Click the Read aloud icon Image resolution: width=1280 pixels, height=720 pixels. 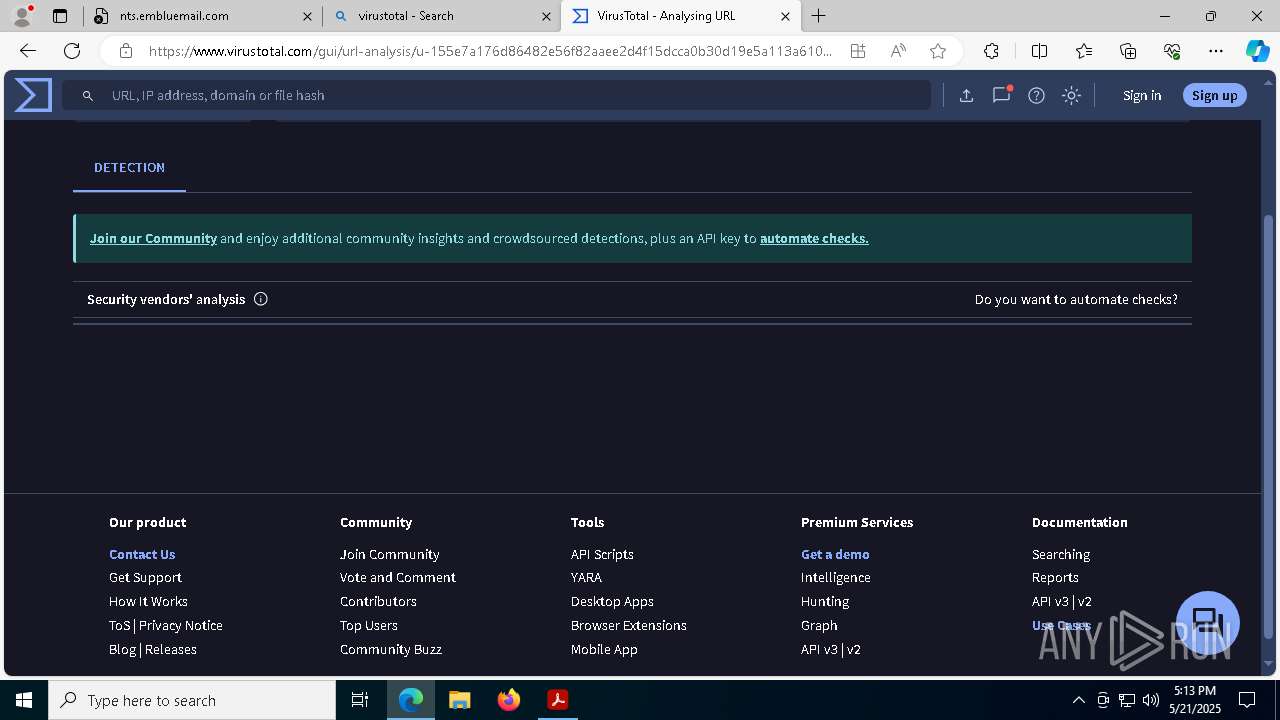(898, 51)
